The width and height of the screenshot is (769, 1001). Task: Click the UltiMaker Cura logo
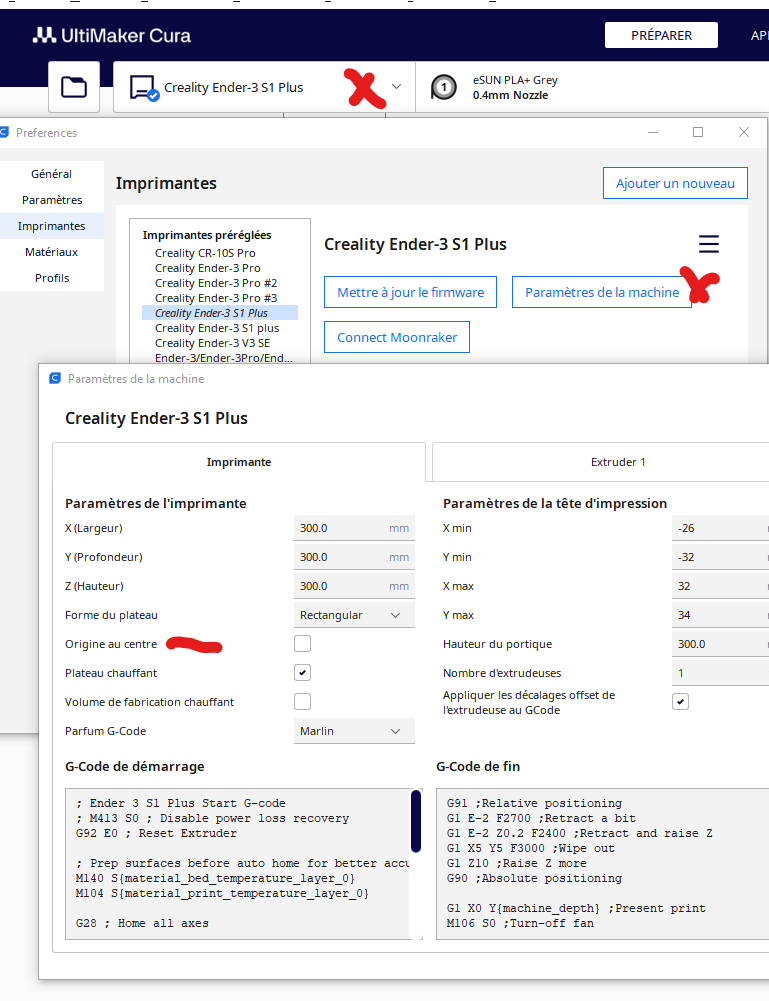112,35
